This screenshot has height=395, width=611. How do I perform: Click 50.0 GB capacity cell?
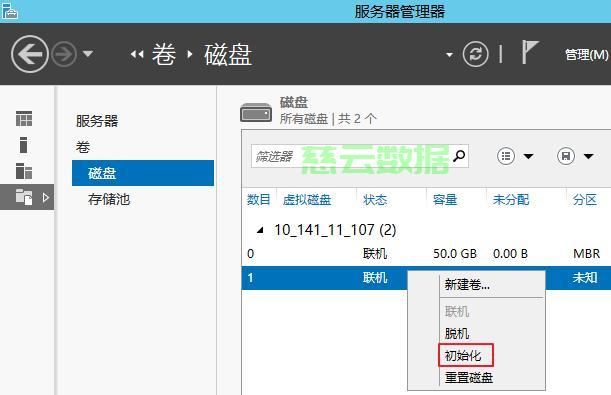click(x=455, y=254)
